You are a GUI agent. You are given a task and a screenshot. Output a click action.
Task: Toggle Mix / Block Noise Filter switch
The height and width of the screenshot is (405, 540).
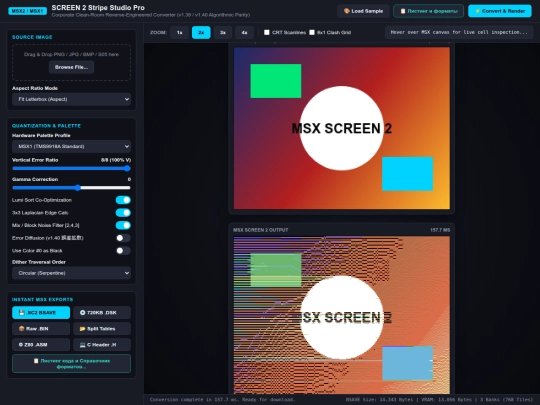(x=123, y=225)
